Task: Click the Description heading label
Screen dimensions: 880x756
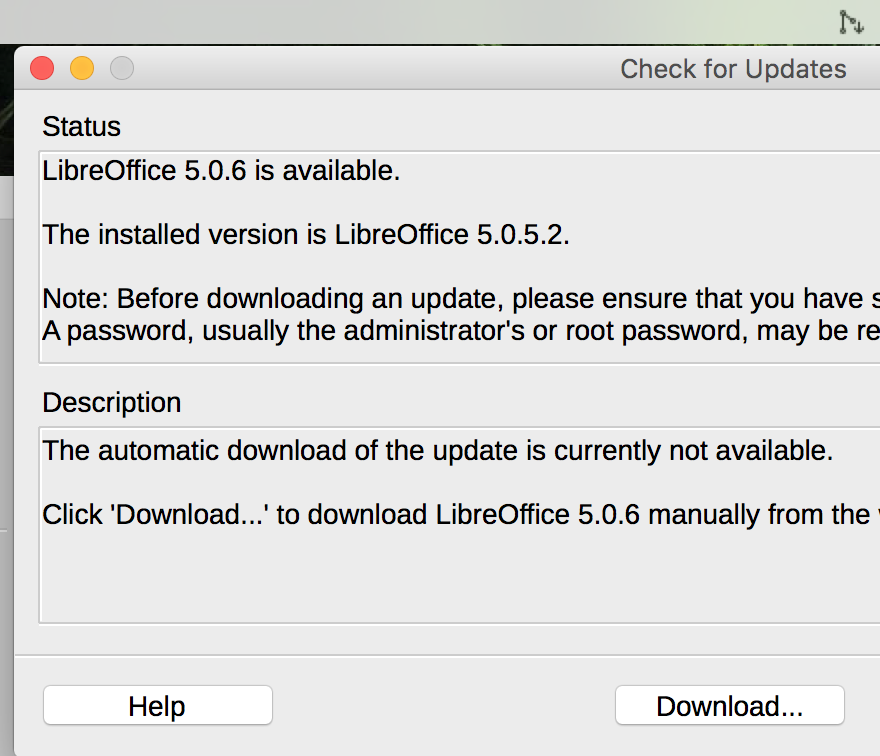Action: click(x=112, y=402)
